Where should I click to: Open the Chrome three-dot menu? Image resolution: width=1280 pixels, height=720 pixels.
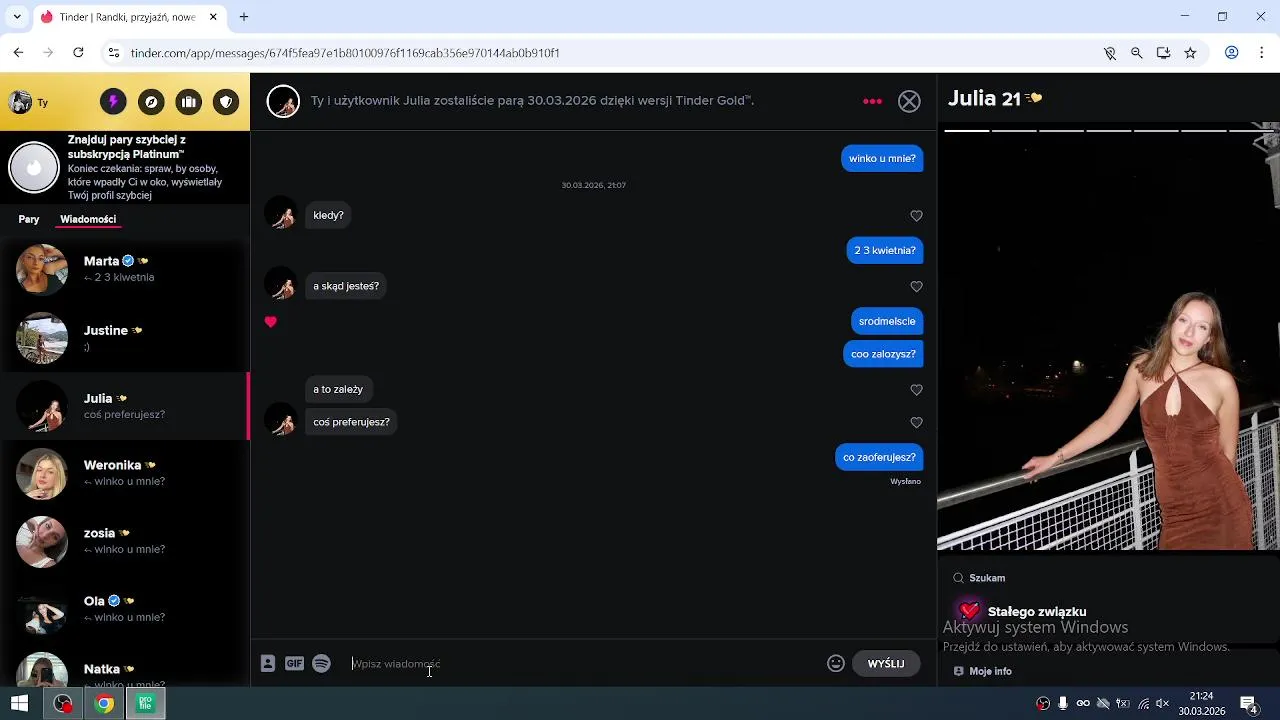[1261, 53]
